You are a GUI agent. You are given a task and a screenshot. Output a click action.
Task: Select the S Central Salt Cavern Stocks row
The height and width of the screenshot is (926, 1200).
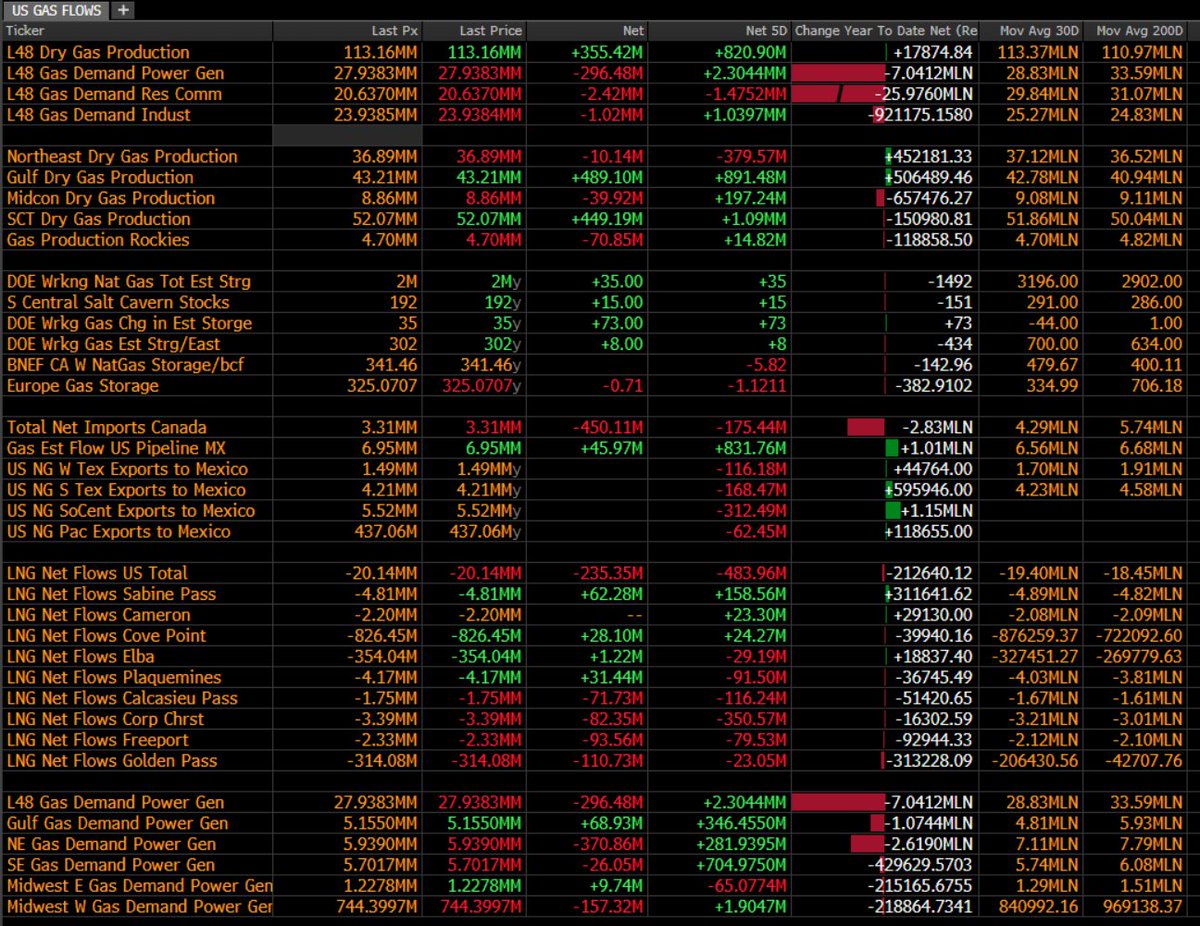[x=118, y=303]
